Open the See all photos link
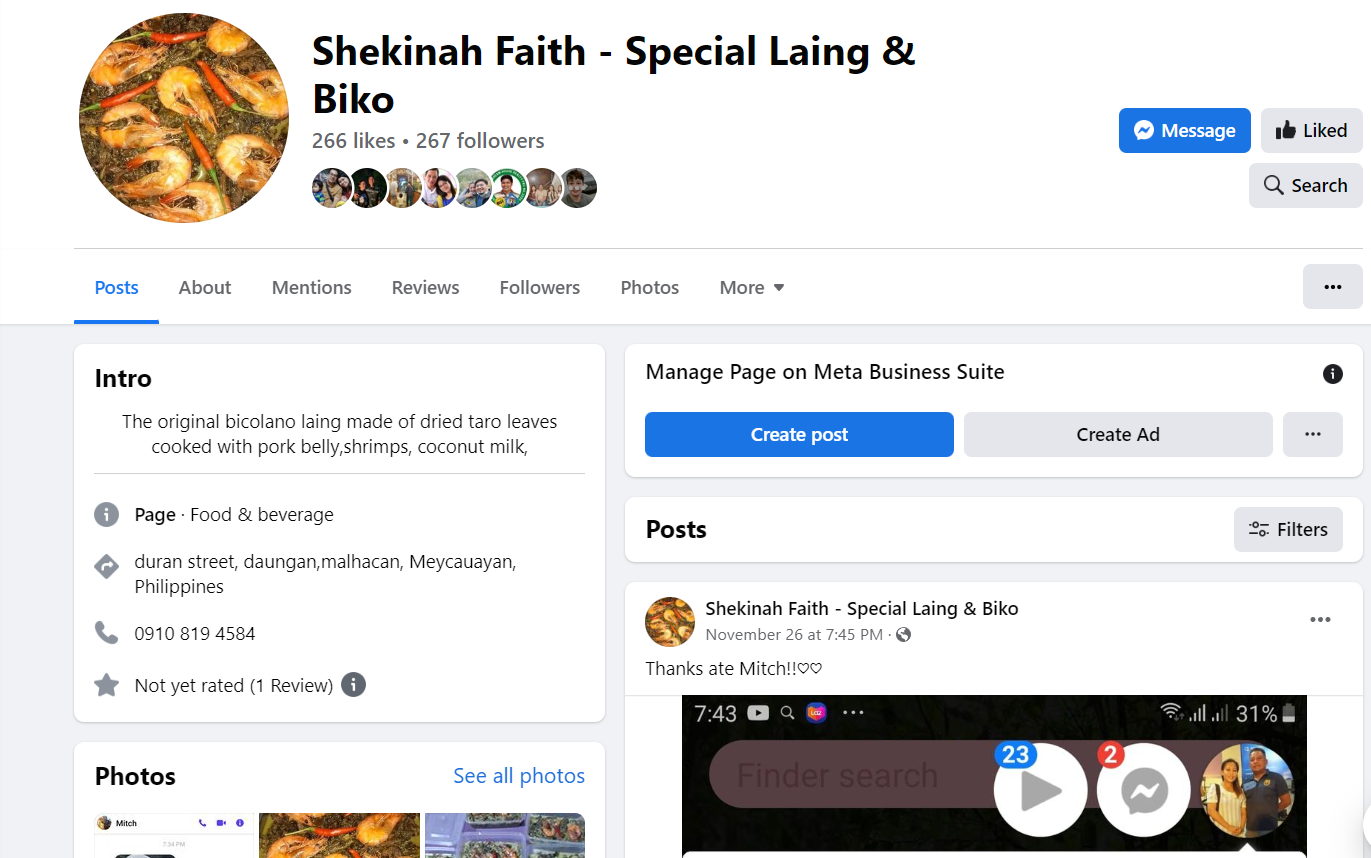 (518, 776)
